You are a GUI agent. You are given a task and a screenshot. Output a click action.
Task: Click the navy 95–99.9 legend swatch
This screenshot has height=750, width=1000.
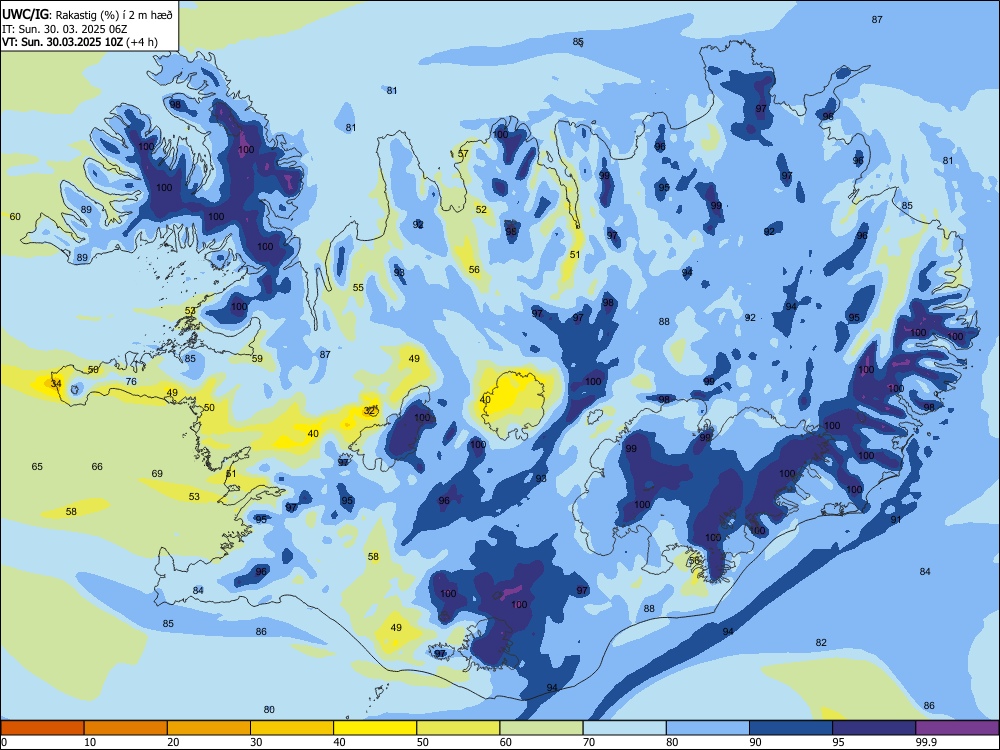coord(874,728)
